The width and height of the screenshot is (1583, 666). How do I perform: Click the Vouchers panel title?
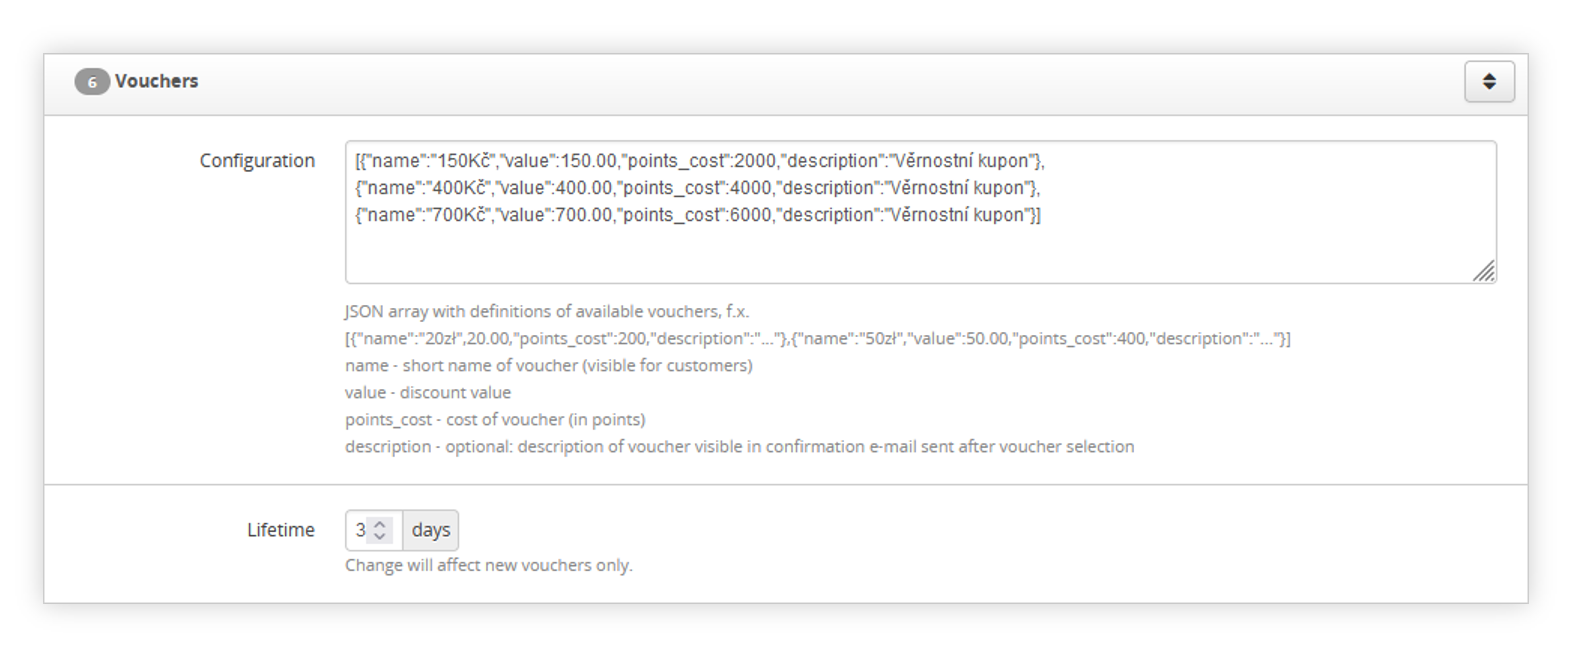click(x=156, y=81)
